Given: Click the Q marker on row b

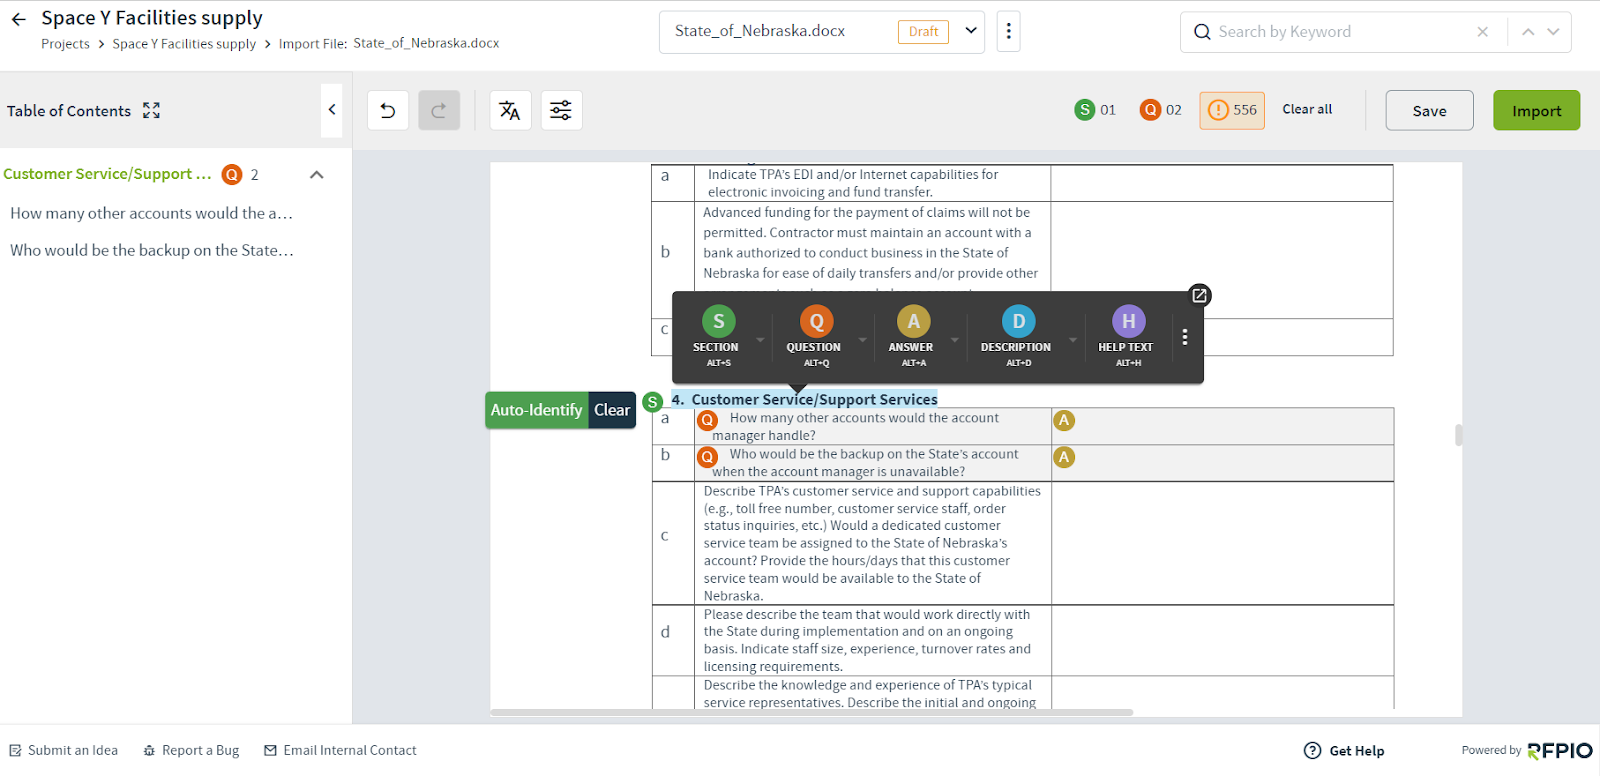Looking at the screenshot, I should coord(708,457).
